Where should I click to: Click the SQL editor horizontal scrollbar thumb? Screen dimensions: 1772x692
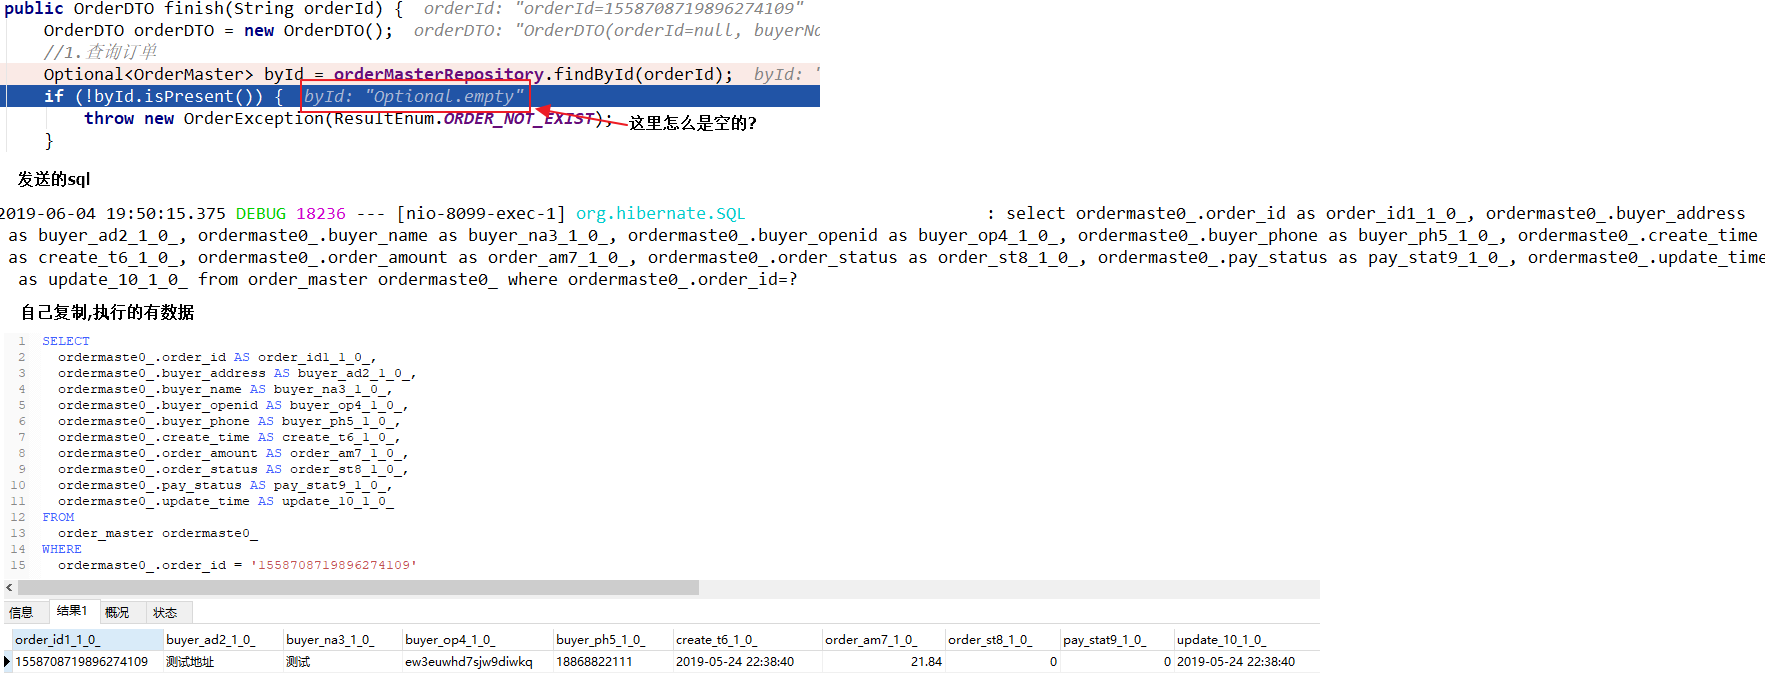(x=358, y=588)
